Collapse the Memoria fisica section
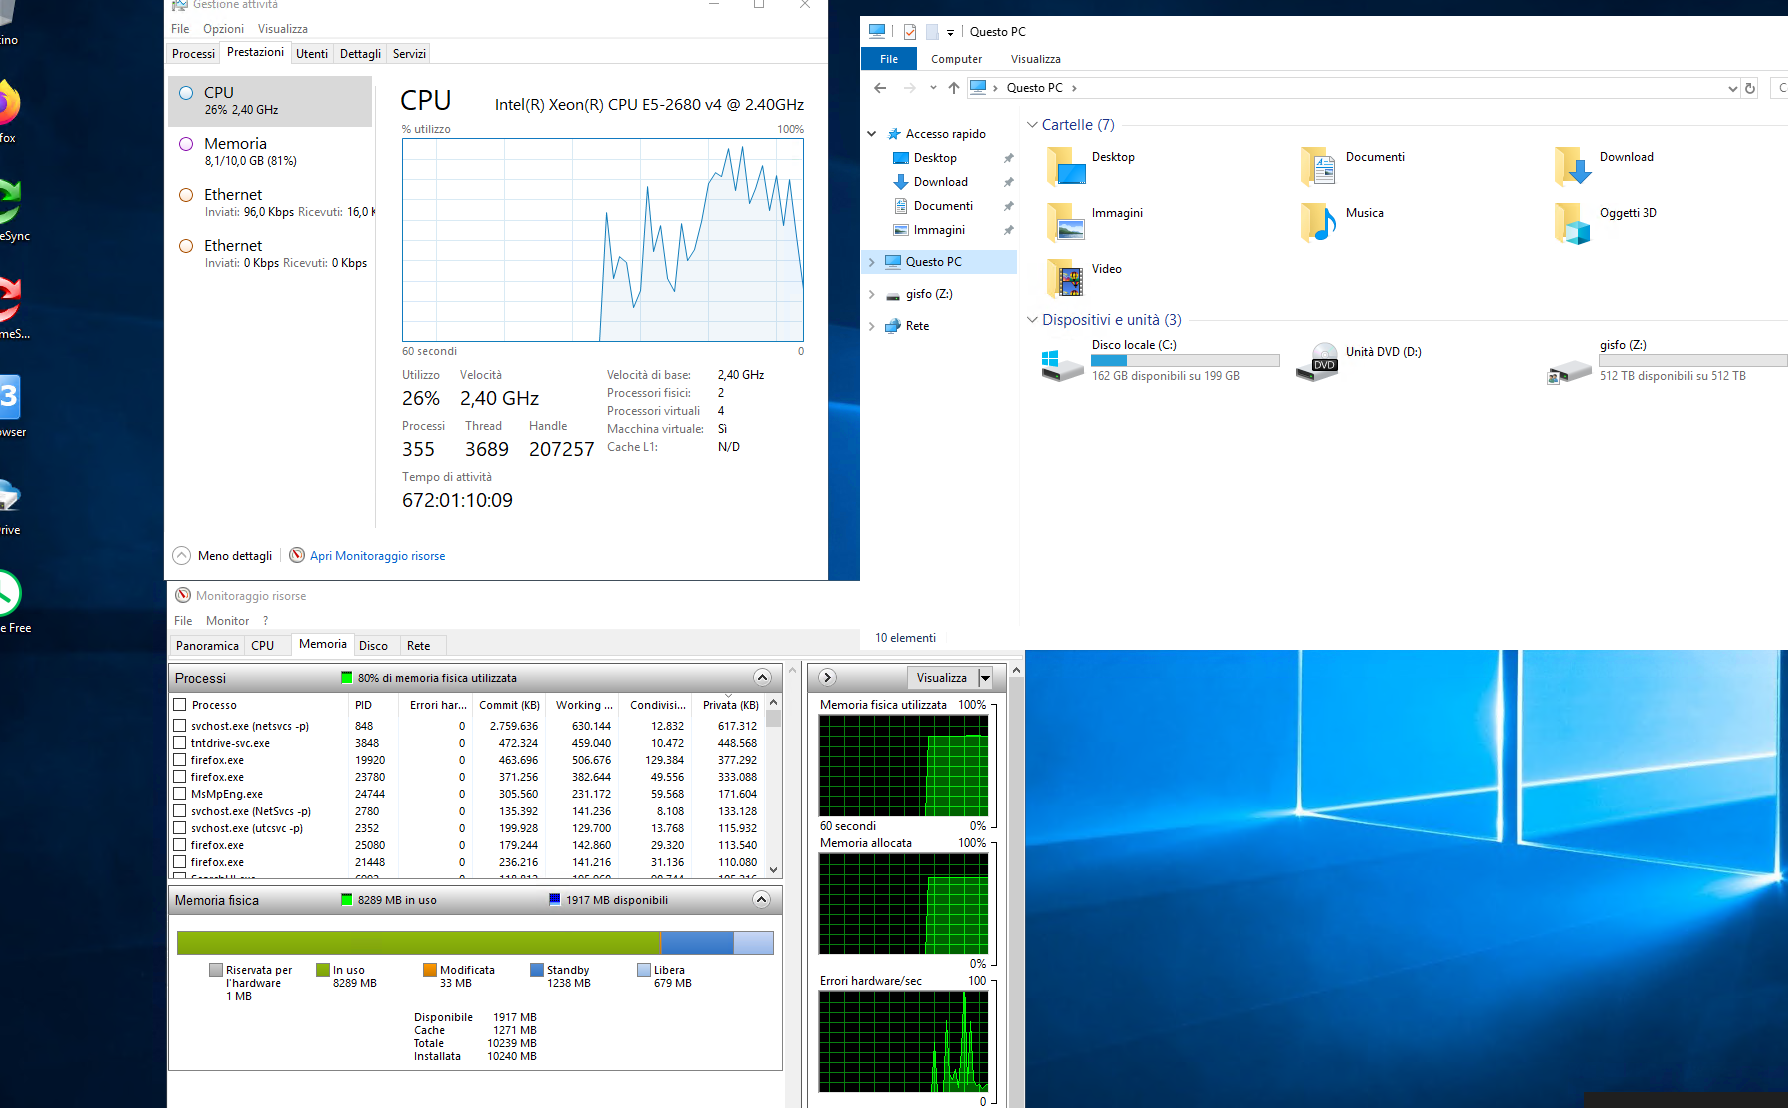This screenshot has height=1108, width=1788. click(x=761, y=900)
